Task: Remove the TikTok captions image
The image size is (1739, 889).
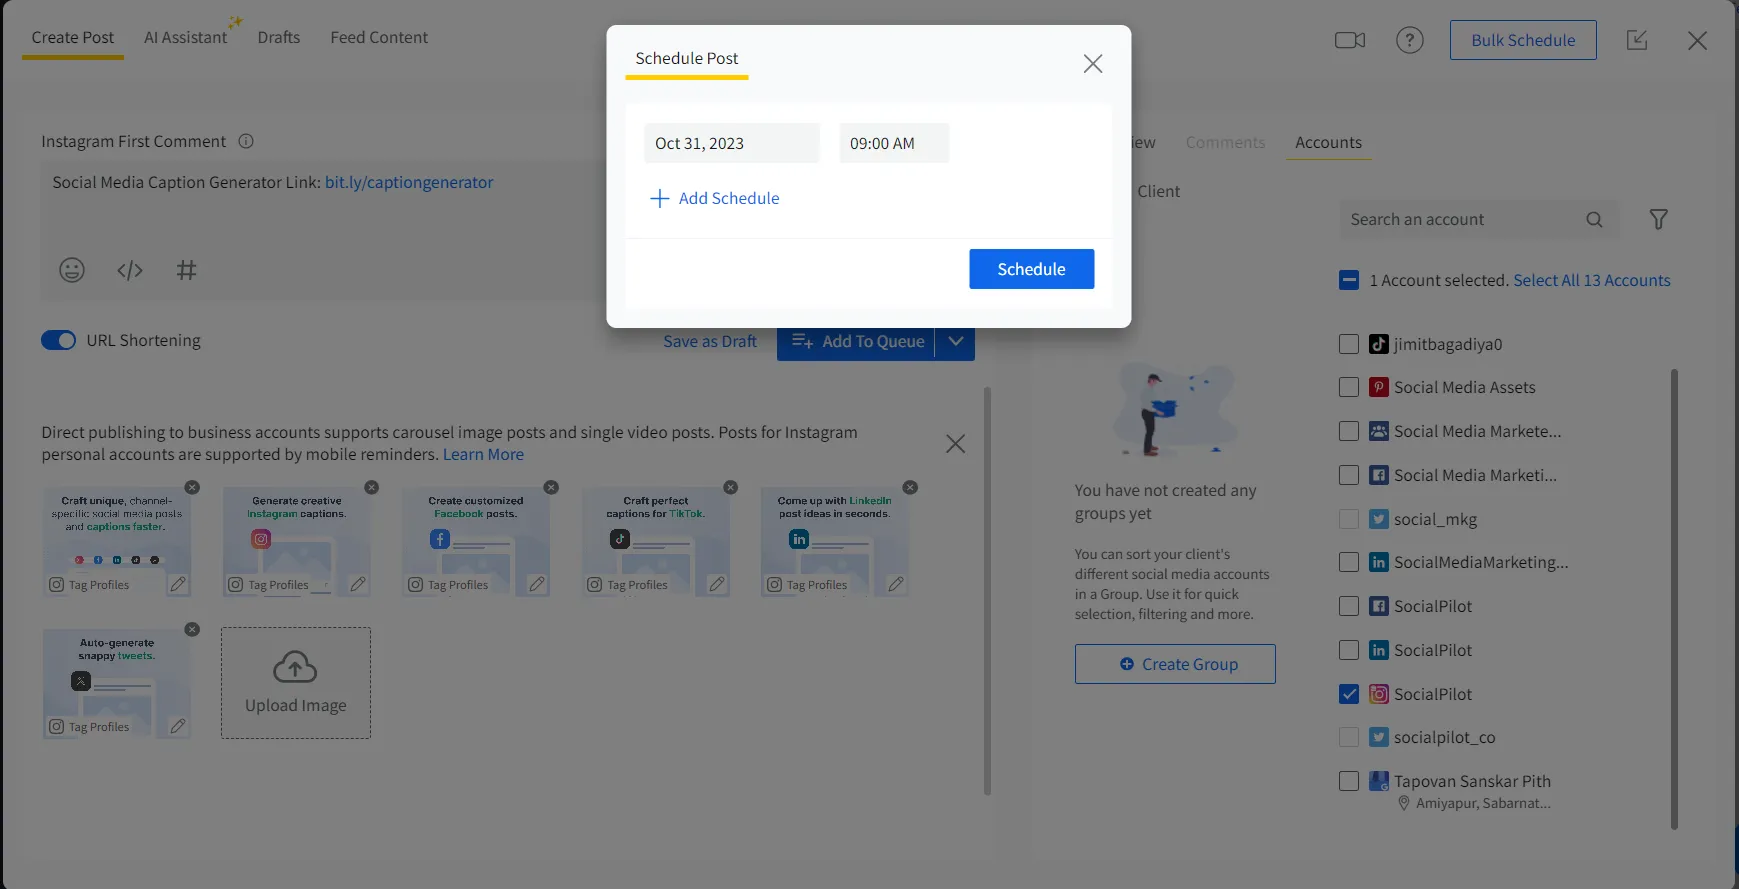Action: point(731,487)
